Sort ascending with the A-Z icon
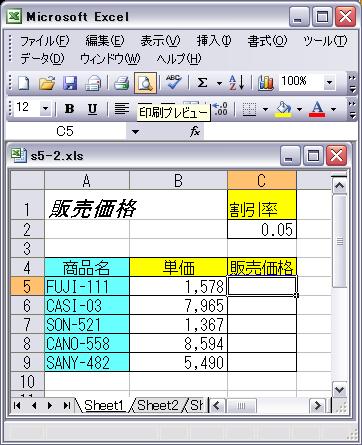The image size is (362, 445). pyautogui.click(x=237, y=83)
